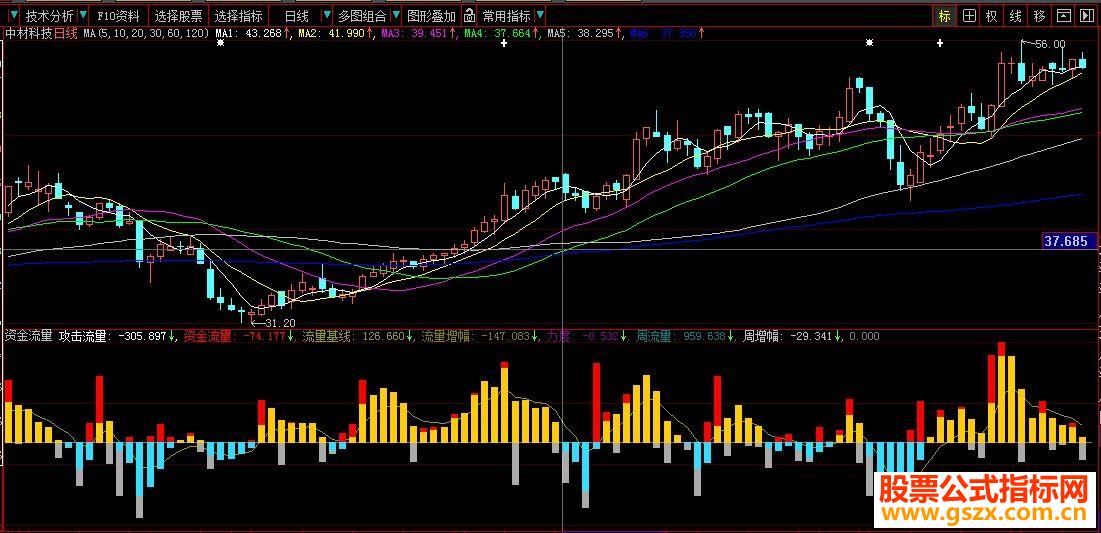
Task: Select the 日线 period button
Action: (x=296, y=15)
